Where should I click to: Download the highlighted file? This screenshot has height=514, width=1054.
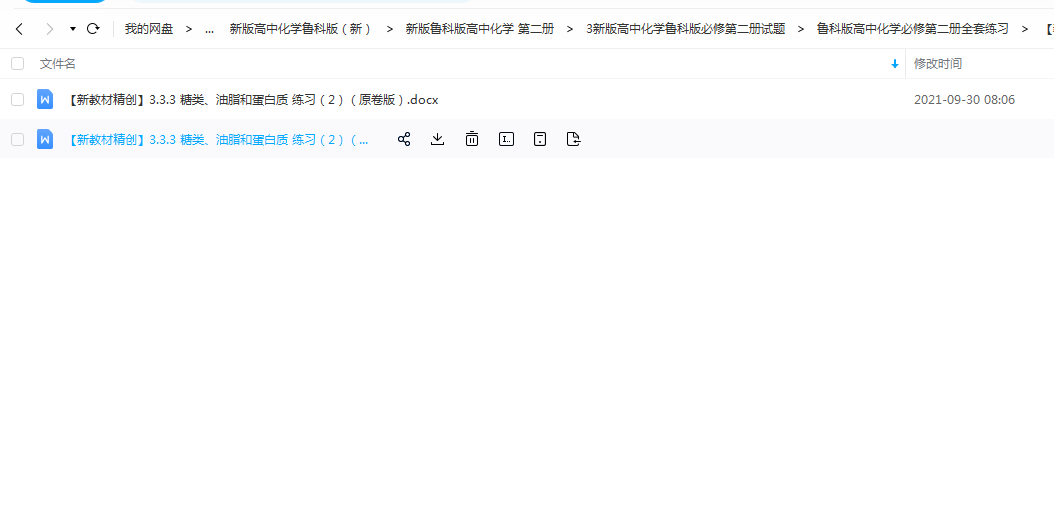coord(438,139)
